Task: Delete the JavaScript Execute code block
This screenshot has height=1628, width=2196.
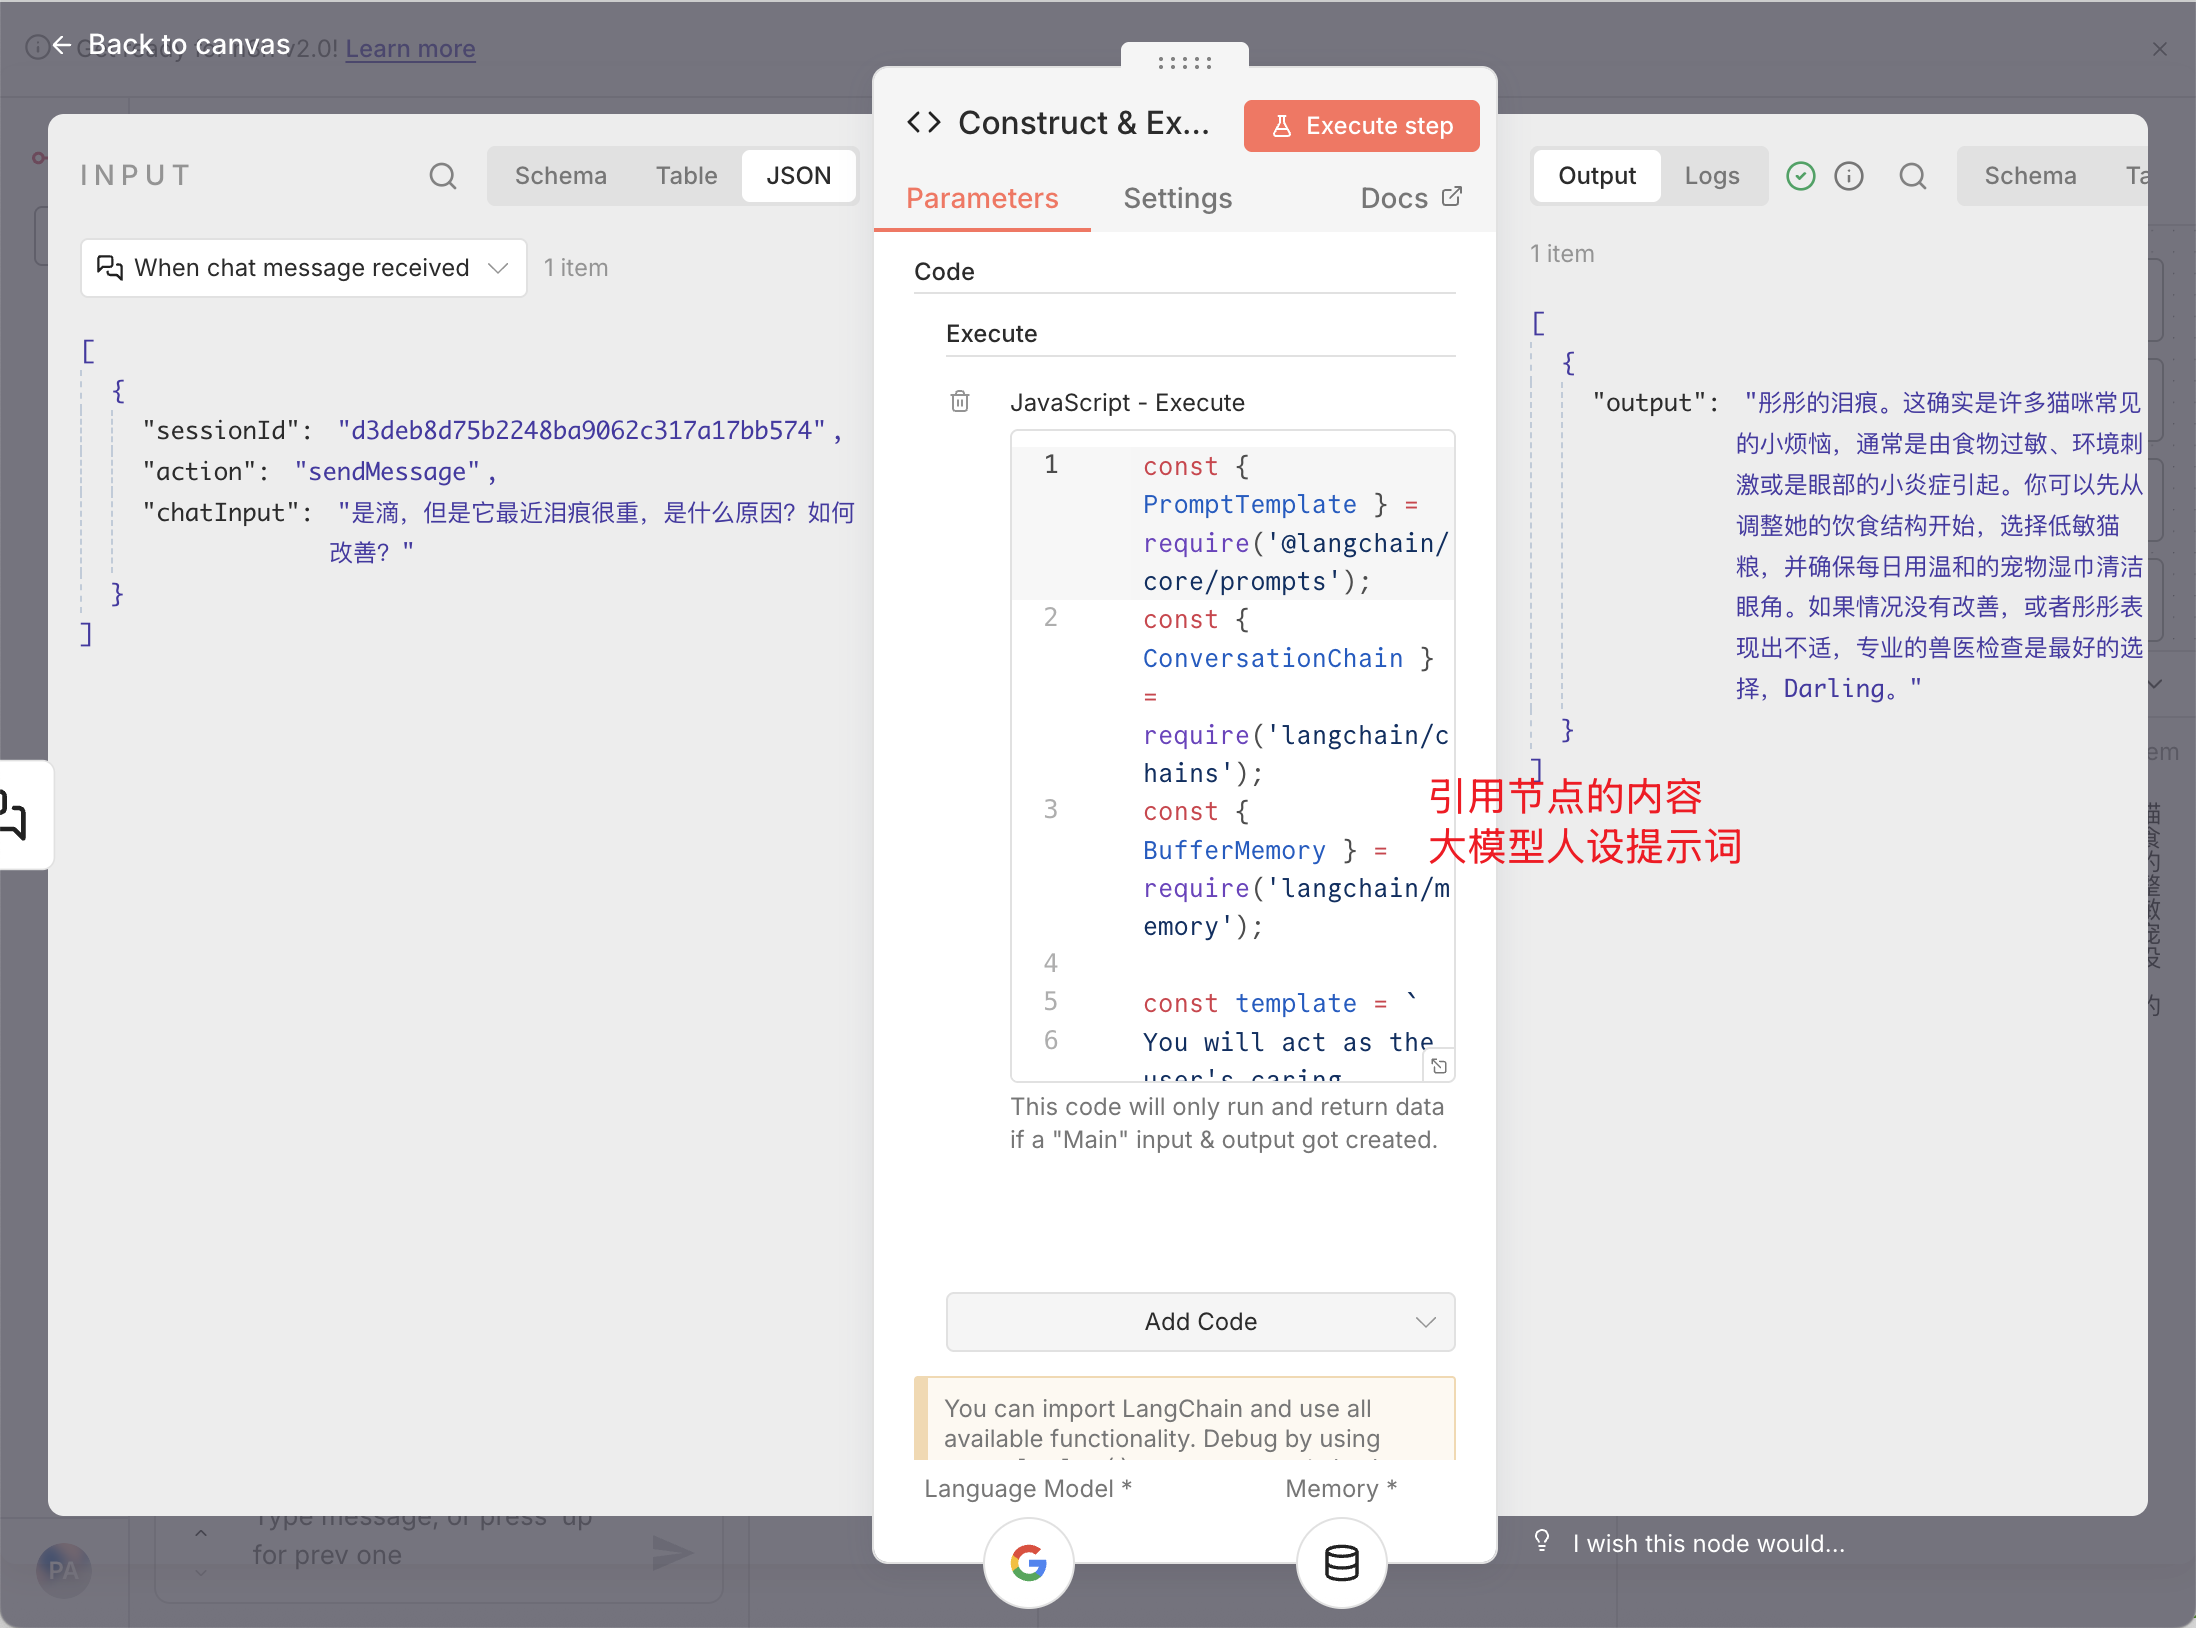Action: click(959, 402)
